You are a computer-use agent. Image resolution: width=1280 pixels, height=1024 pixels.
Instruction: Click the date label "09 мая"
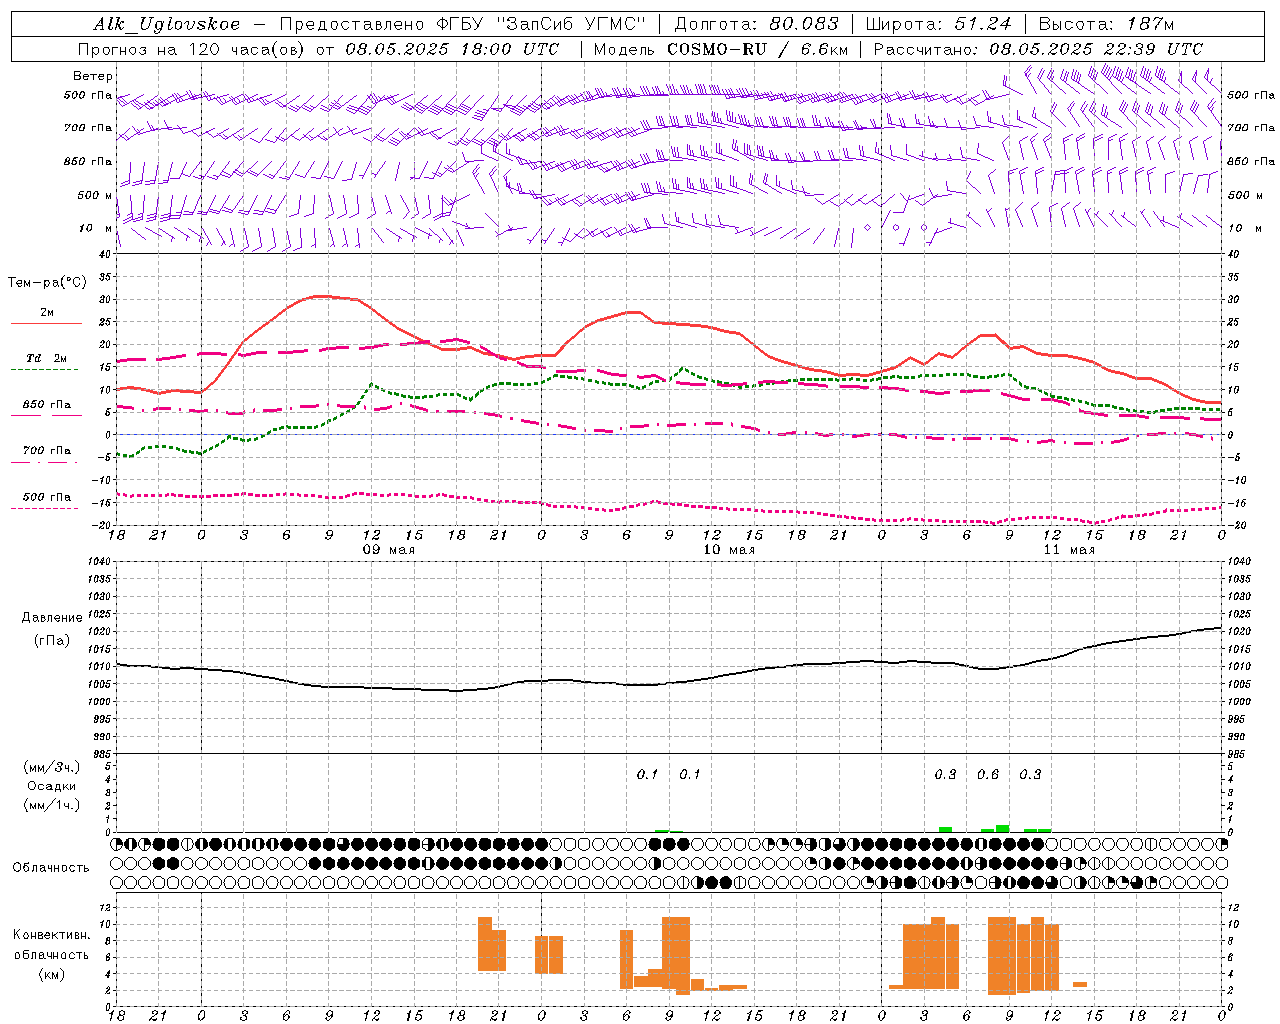(x=388, y=550)
